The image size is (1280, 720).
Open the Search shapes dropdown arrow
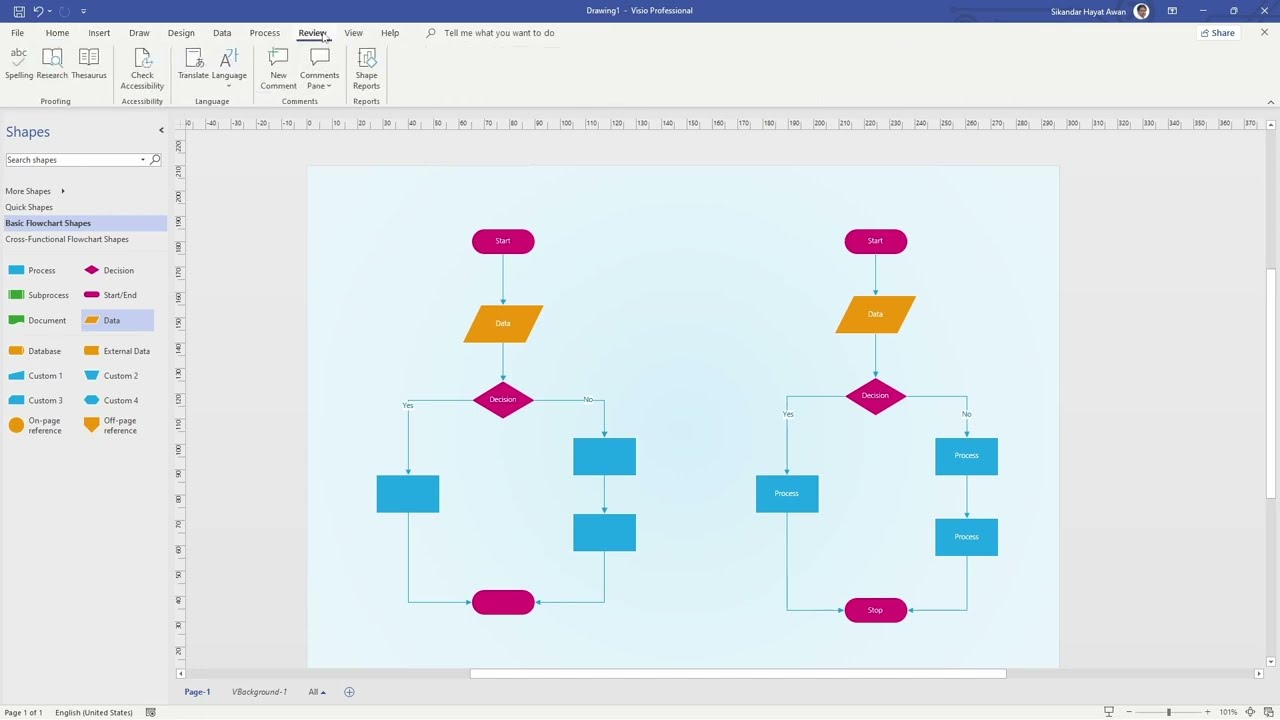click(x=143, y=160)
